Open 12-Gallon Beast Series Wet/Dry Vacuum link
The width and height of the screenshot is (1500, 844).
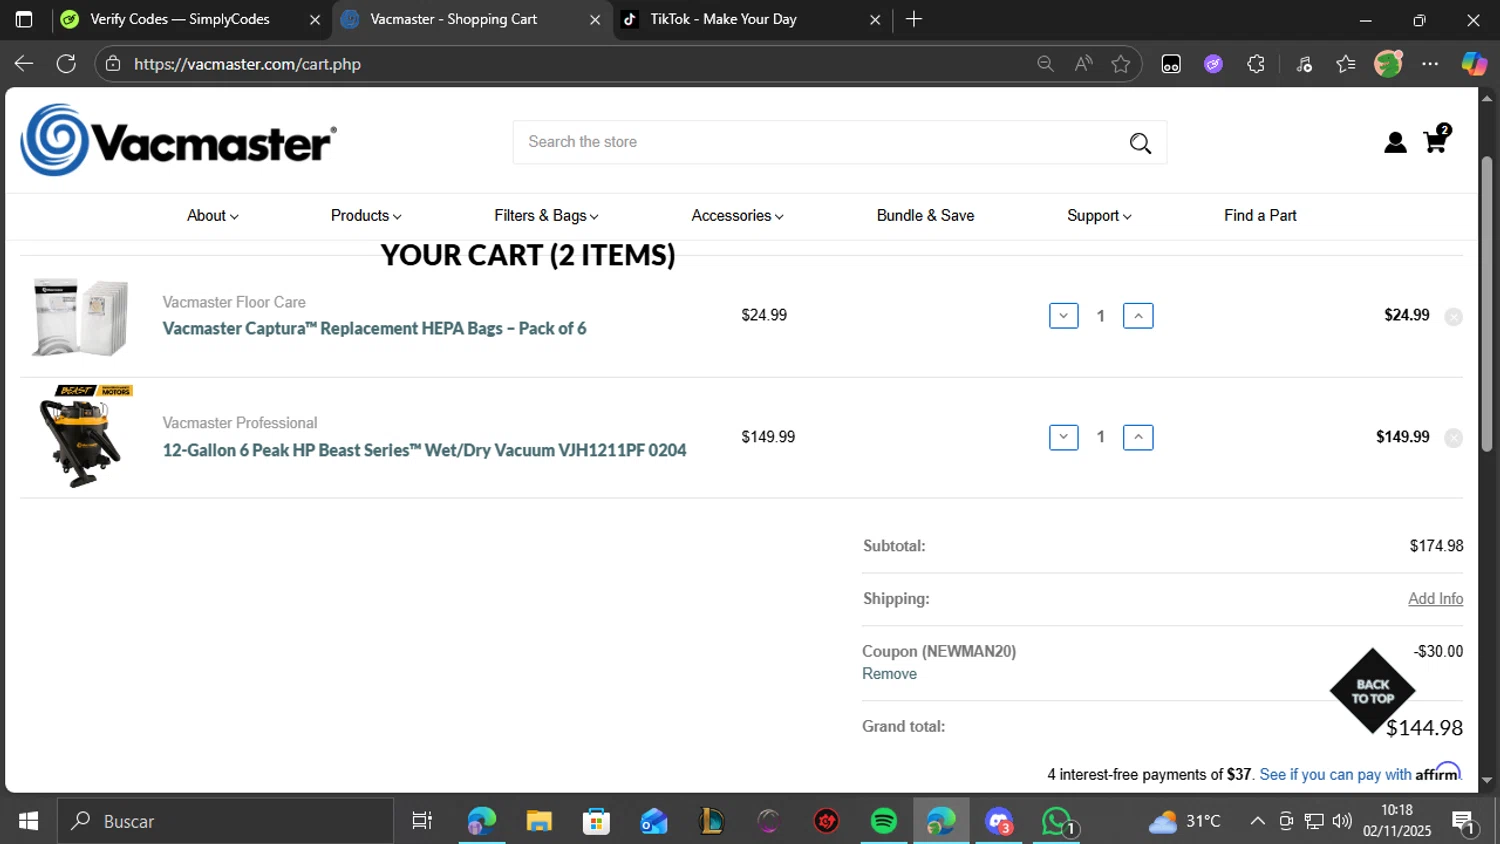pos(424,450)
